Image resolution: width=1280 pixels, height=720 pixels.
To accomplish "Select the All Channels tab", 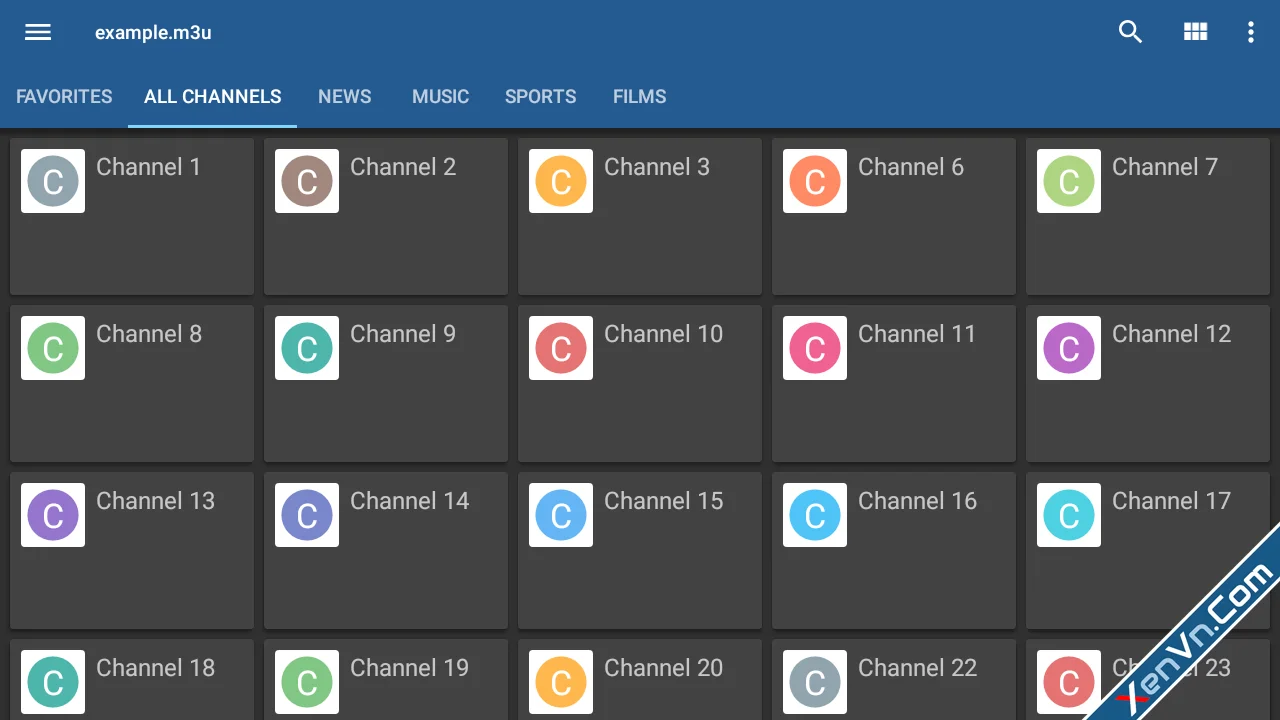I will coord(212,97).
